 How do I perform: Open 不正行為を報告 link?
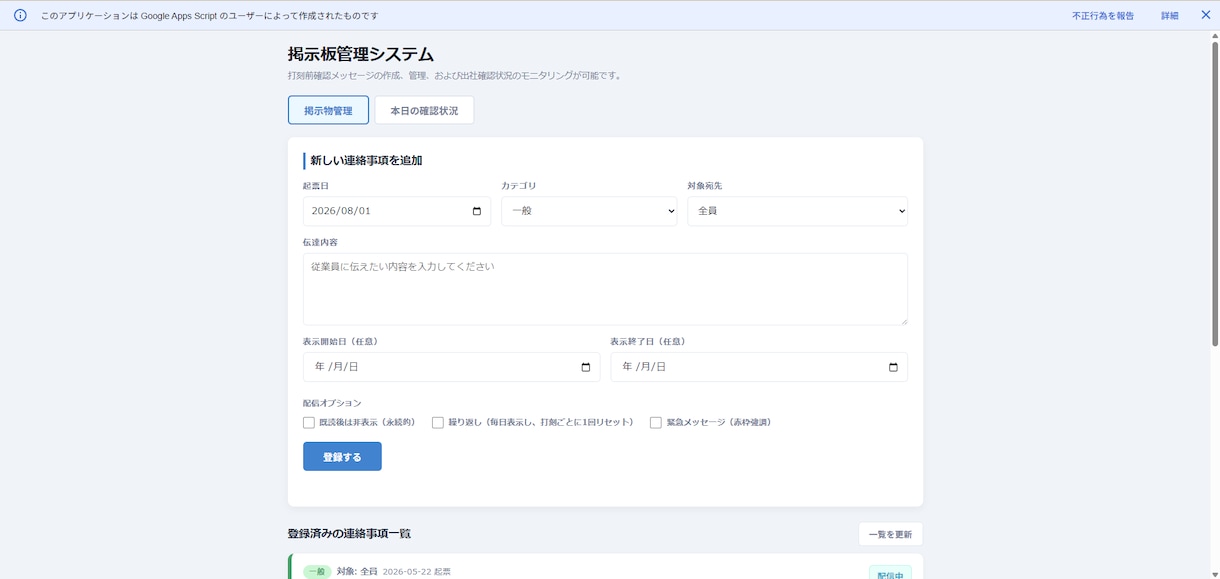click(x=1103, y=16)
